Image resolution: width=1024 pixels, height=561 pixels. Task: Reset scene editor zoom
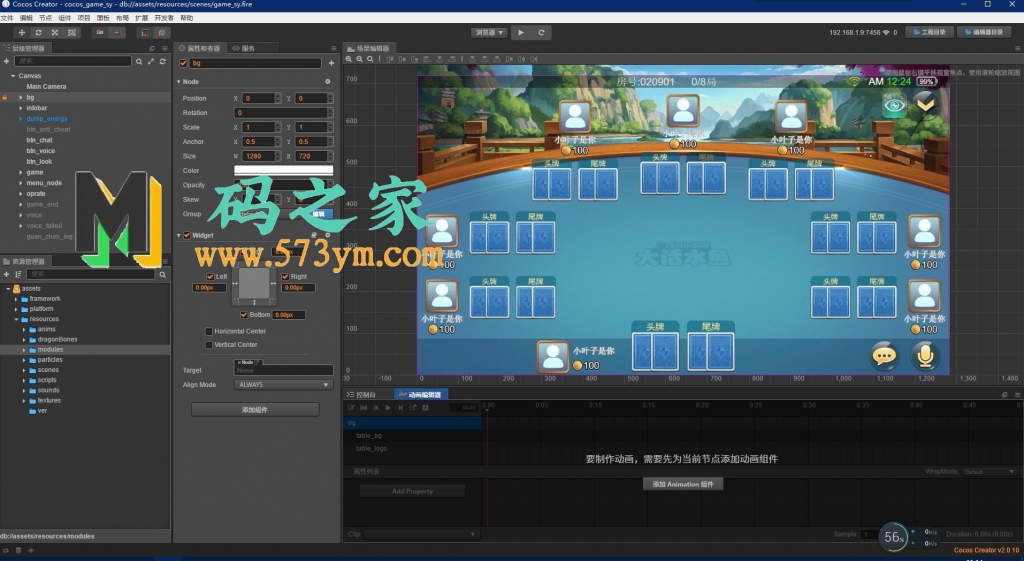click(370, 59)
